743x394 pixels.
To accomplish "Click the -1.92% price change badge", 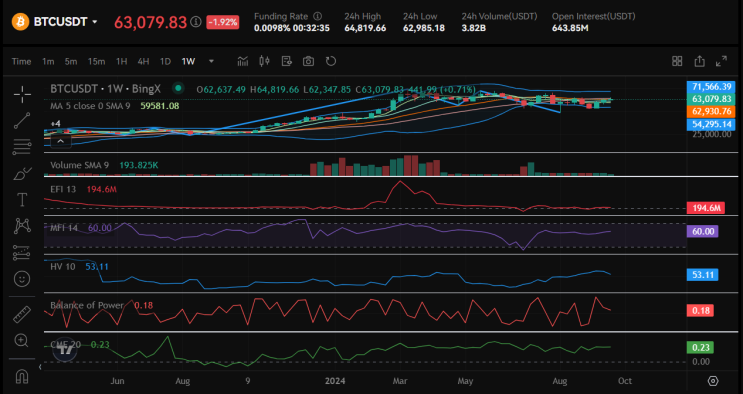I will coord(223,22).
